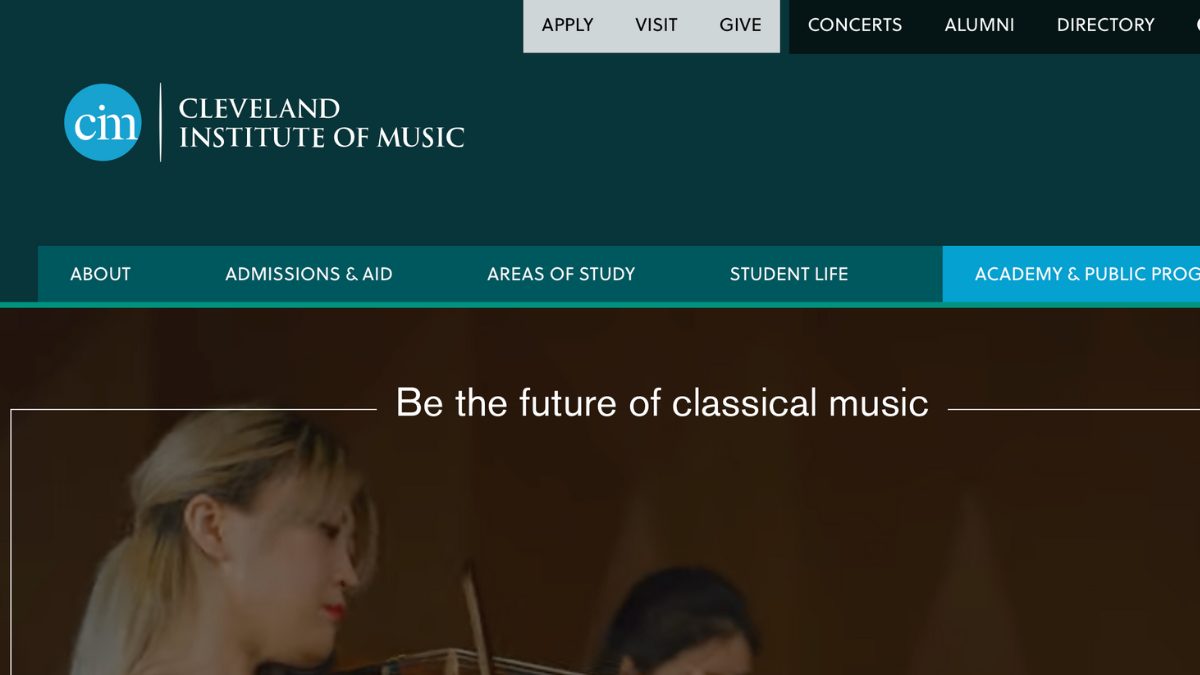Expand the Areas of Study menu
The image size is (1200, 675).
(561, 274)
